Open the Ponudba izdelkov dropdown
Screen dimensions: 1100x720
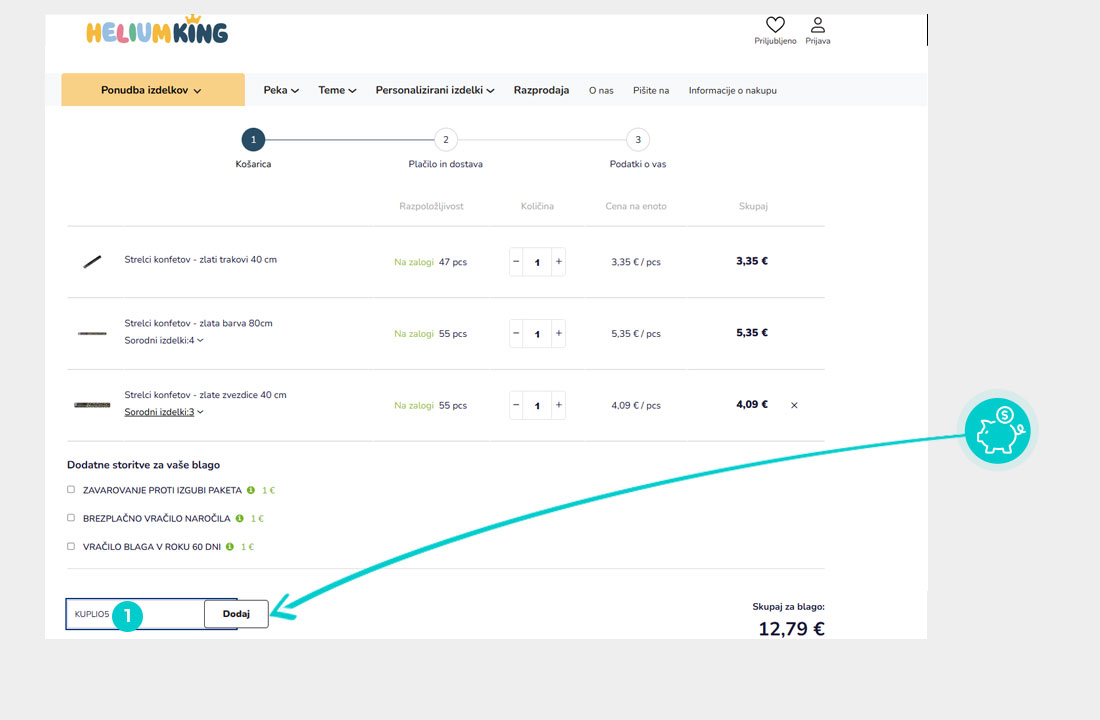[152, 90]
